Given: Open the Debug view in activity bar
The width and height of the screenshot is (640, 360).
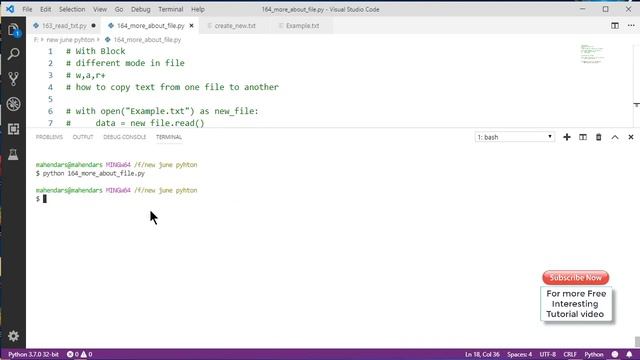Looking at the screenshot, I should pyautogui.click(x=13, y=104).
